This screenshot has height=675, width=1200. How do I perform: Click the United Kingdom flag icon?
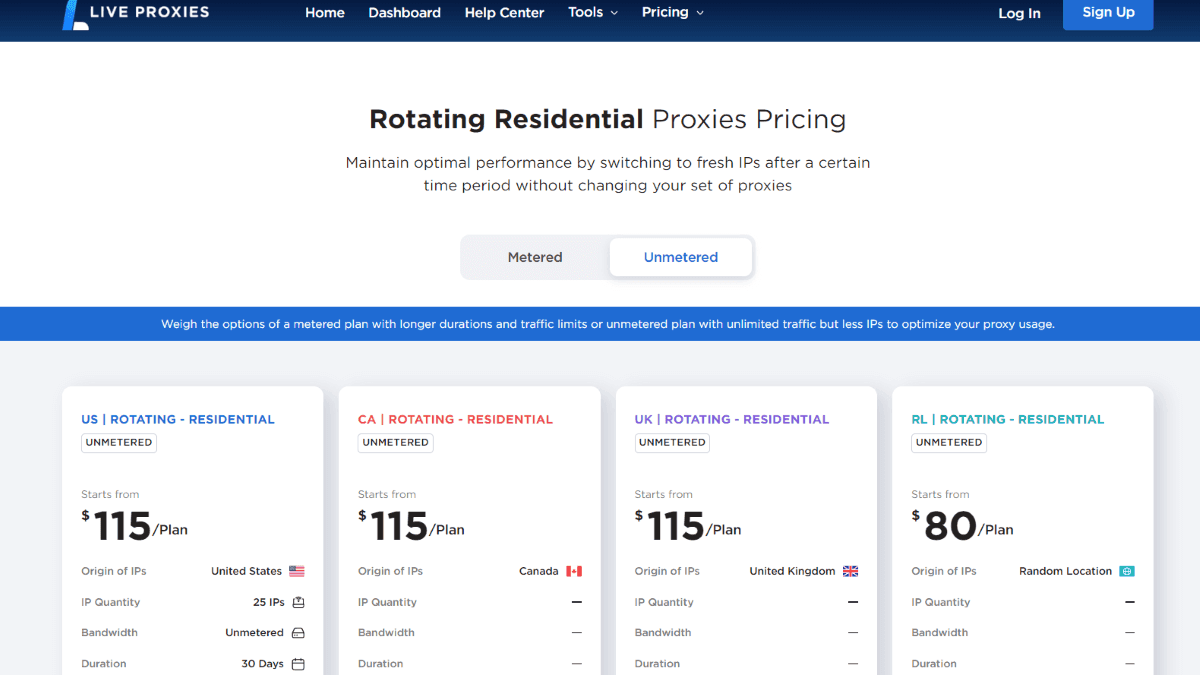[x=851, y=571]
